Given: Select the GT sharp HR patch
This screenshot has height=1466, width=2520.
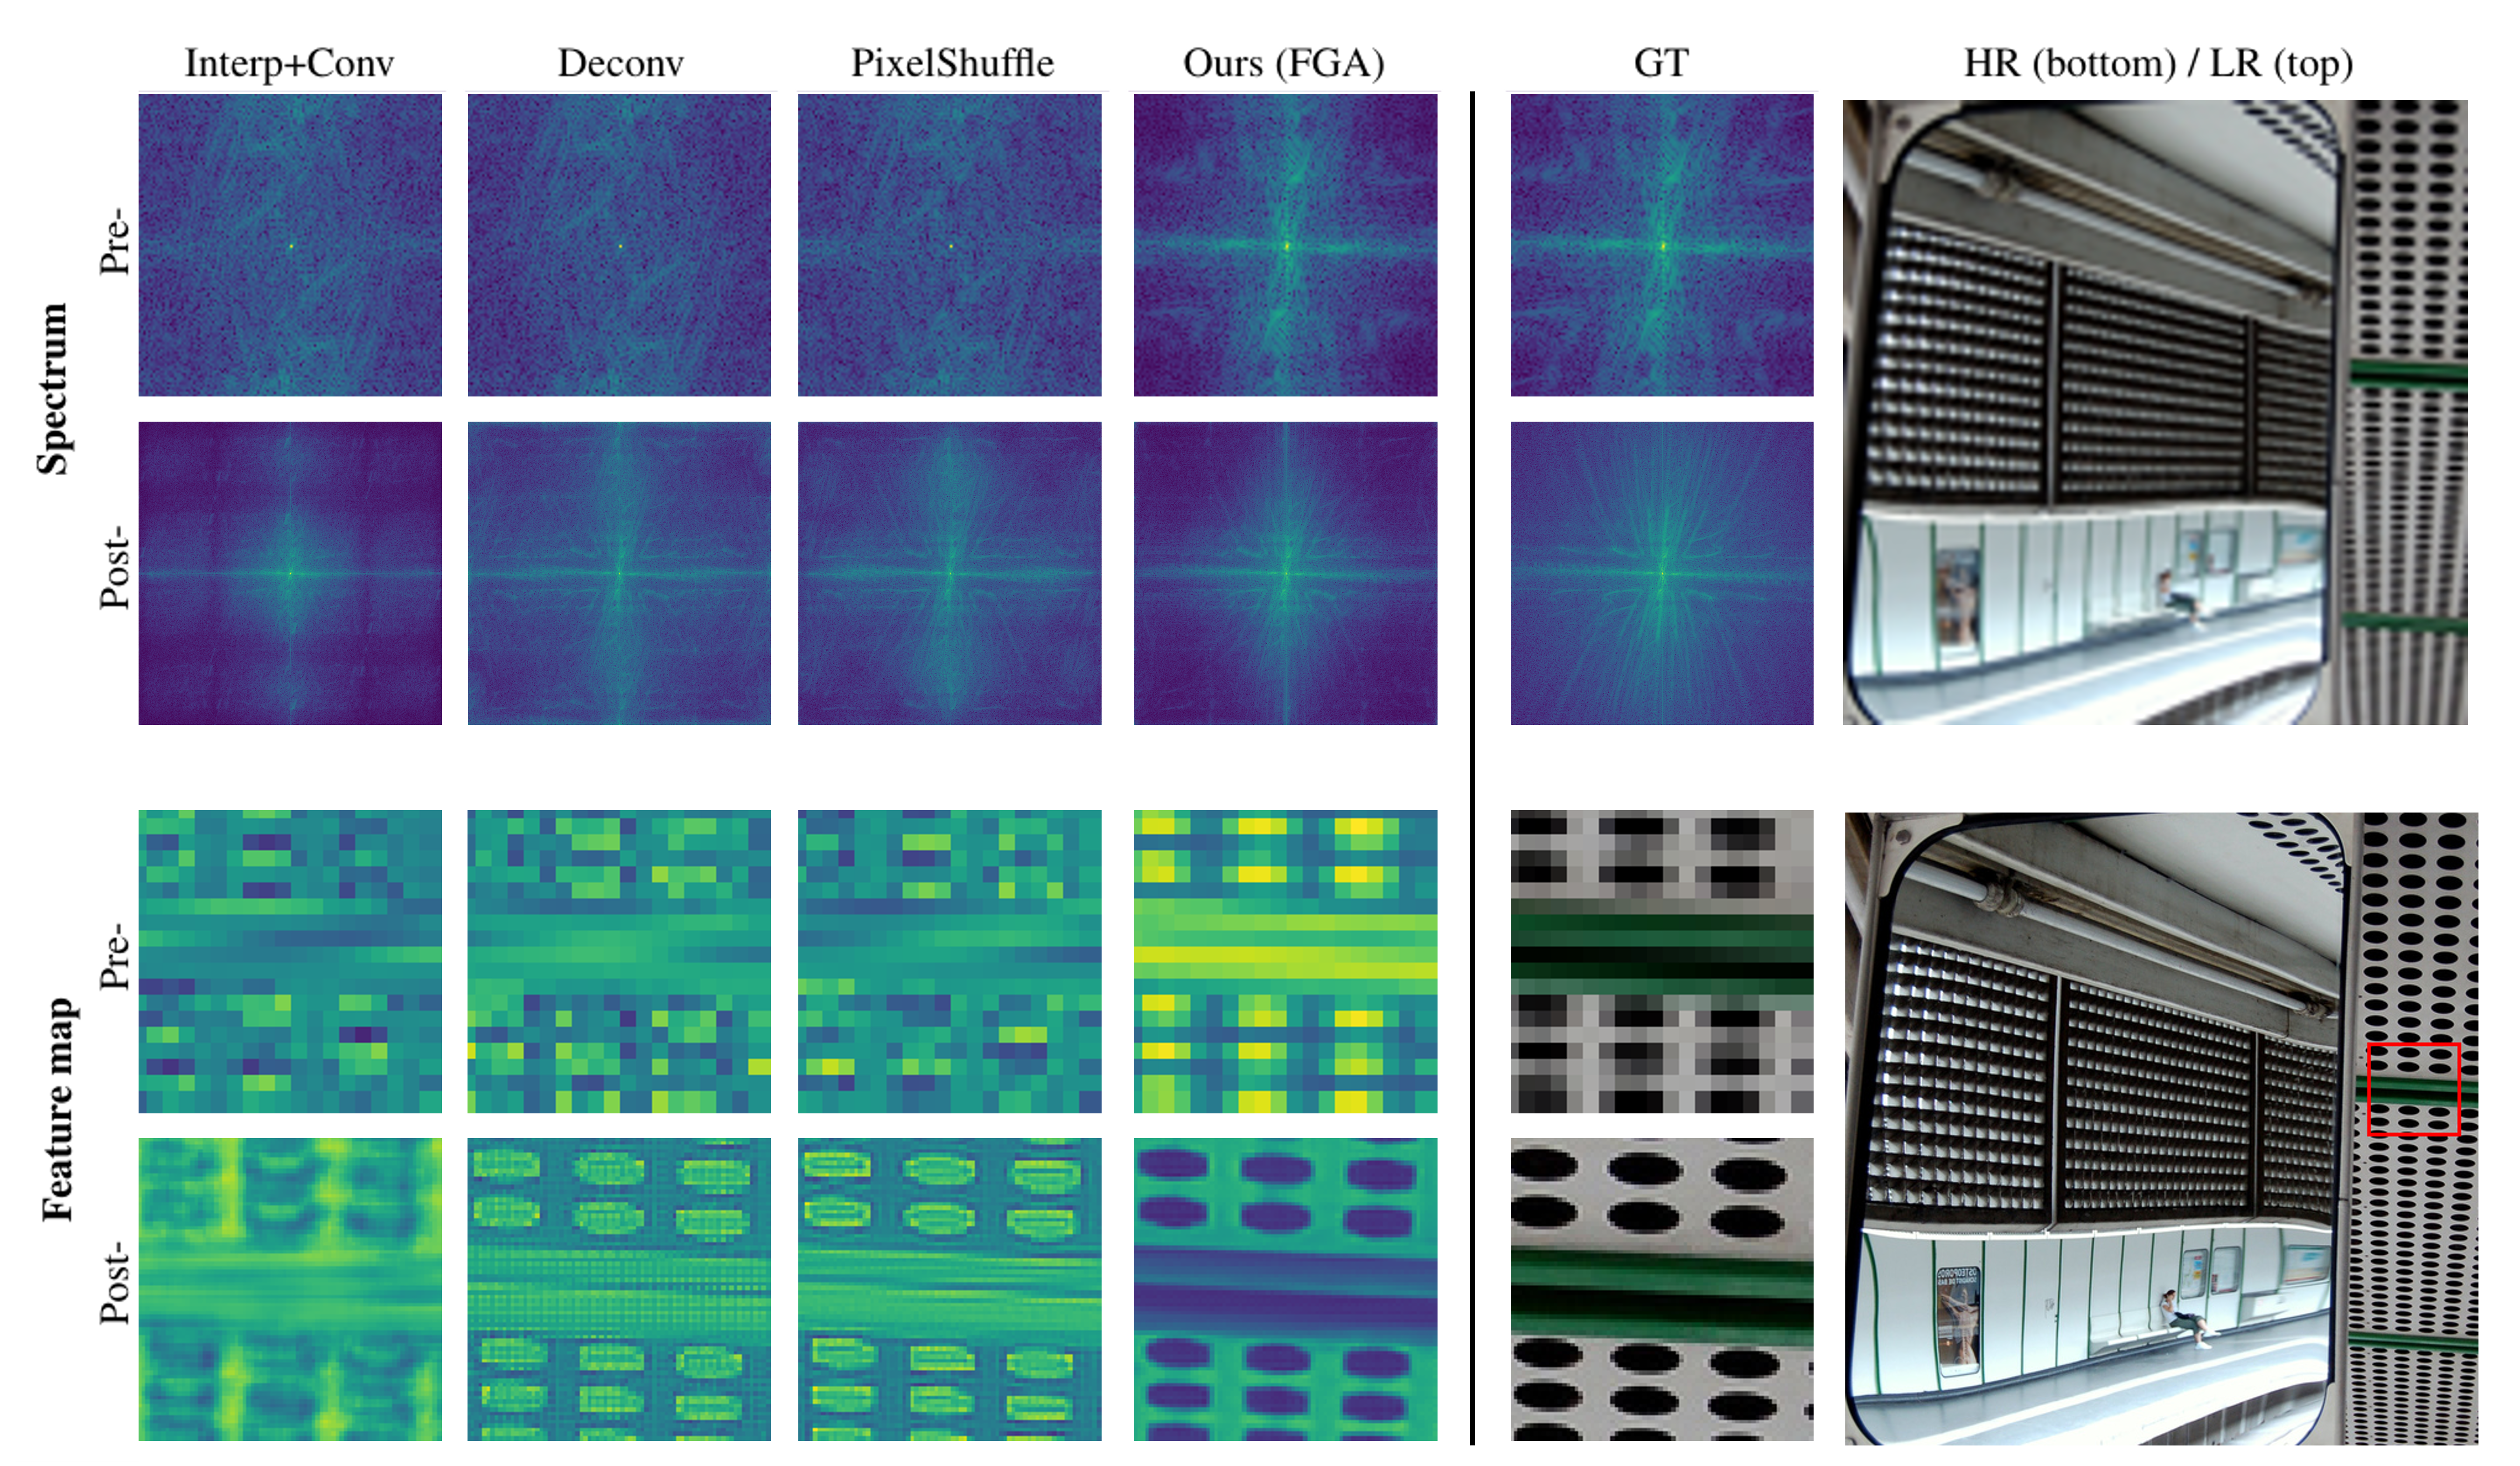Looking at the screenshot, I should (x=1661, y=1290).
